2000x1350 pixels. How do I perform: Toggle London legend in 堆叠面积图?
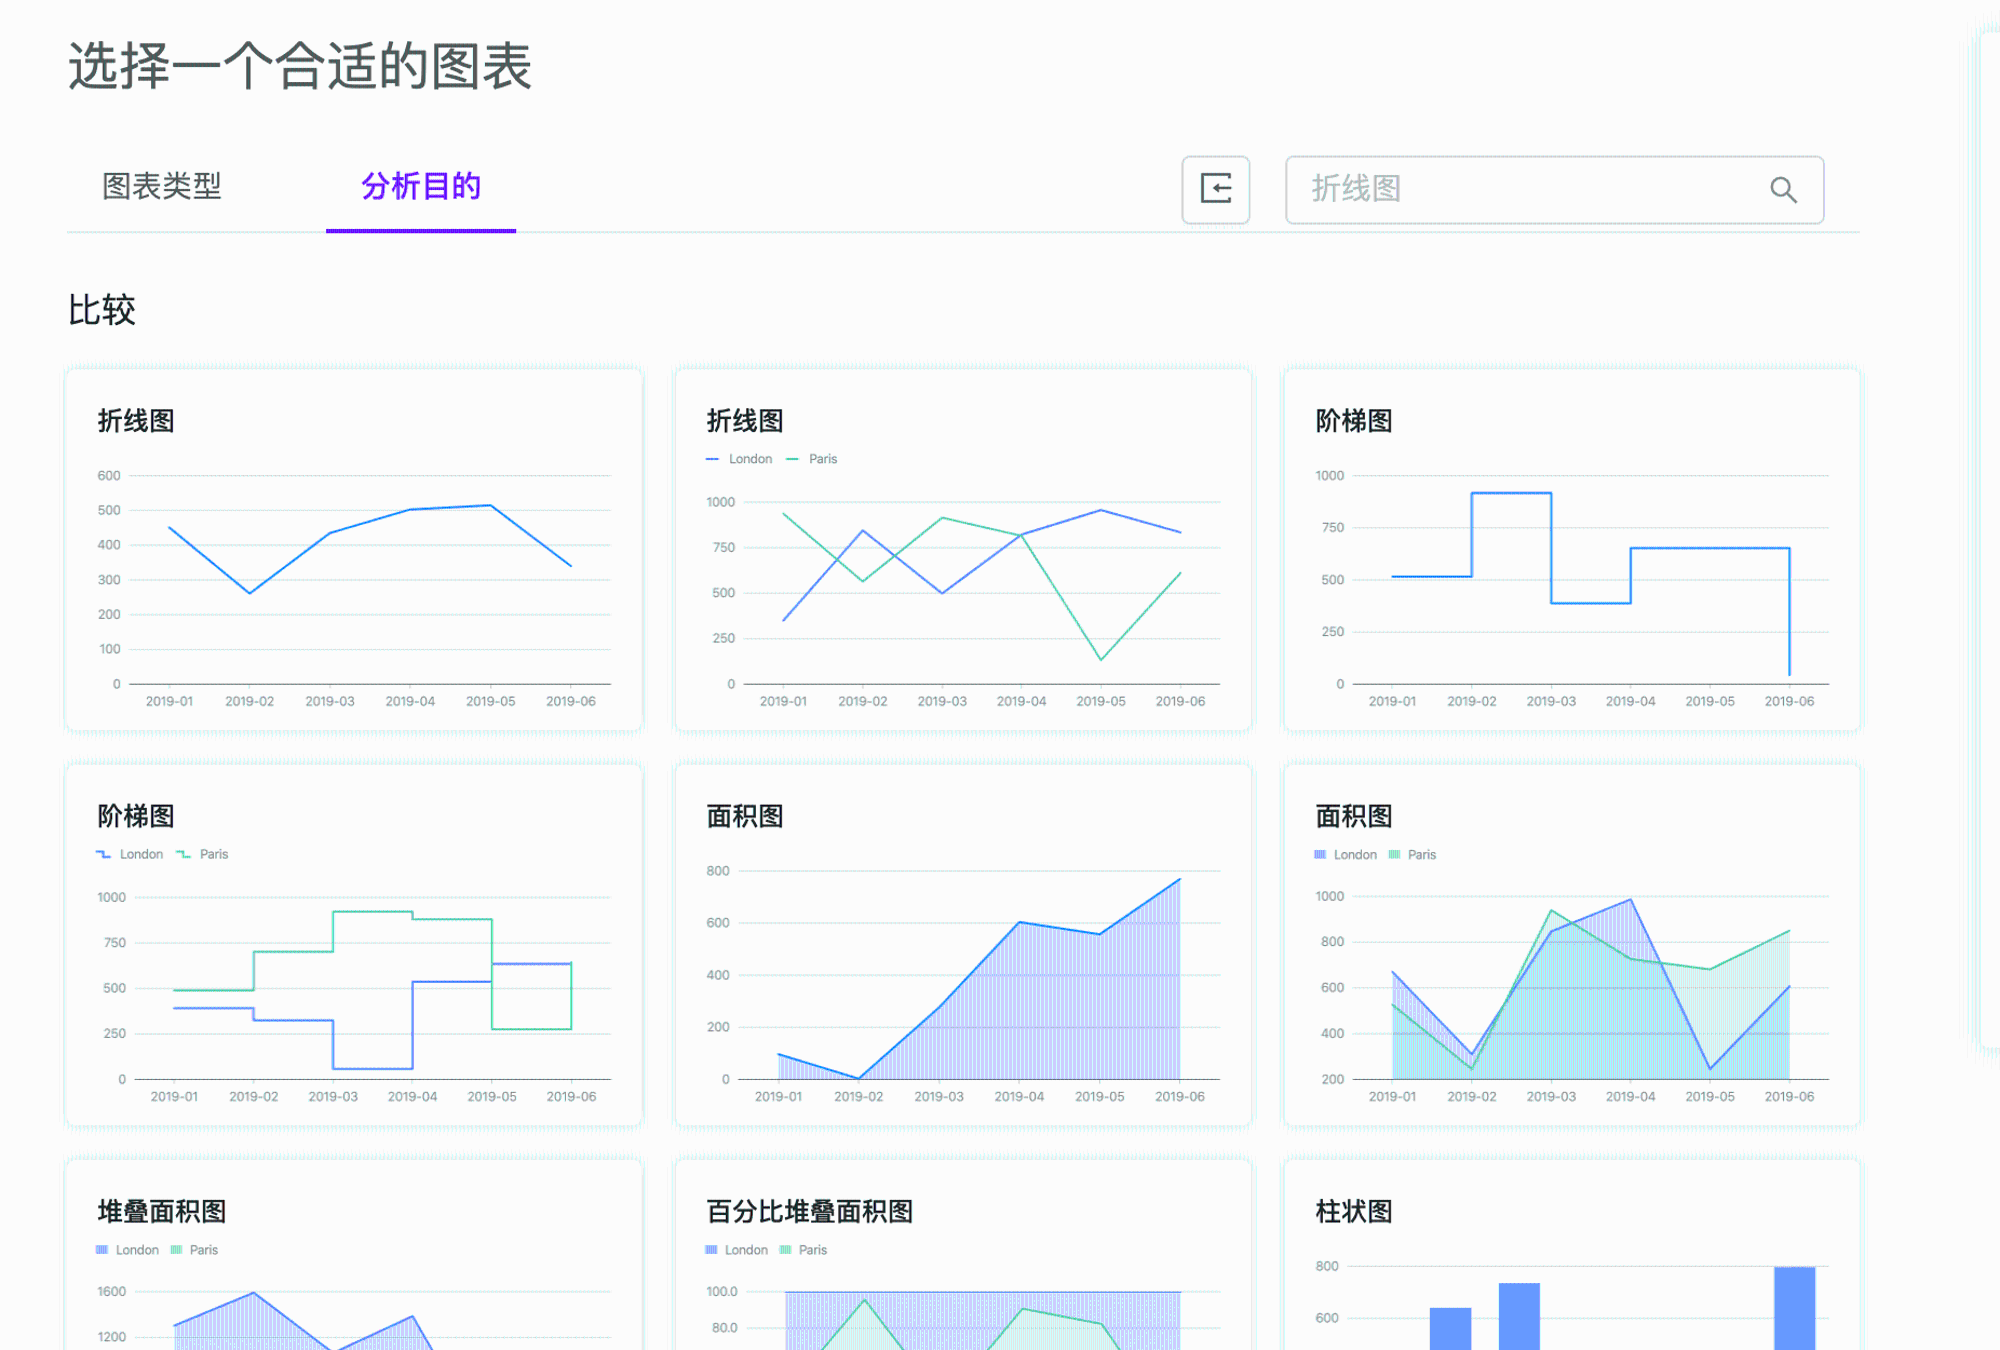click(x=127, y=1250)
